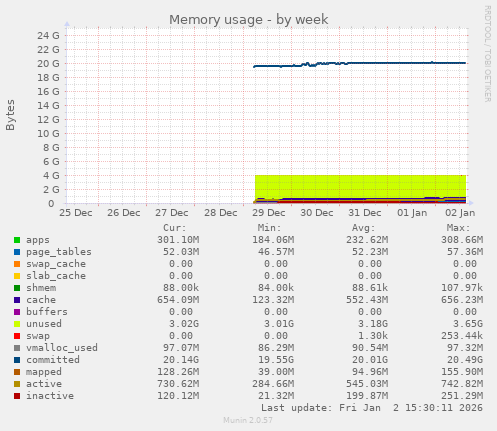497x431 pixels.
Task: Click the 'slab_cache' legend label
Action: point(56,276)
